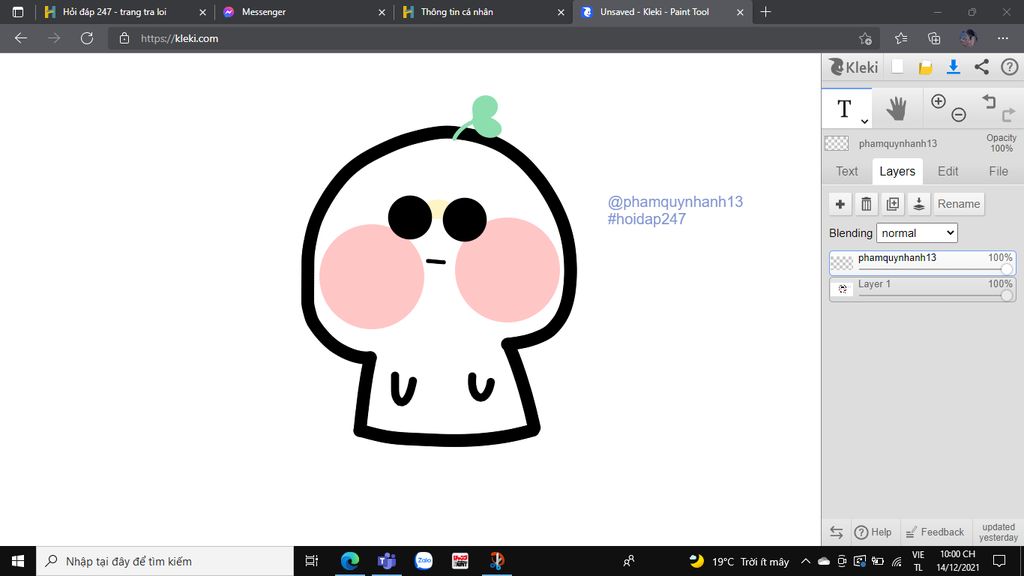Open the Windows notification center

tap(999, 561)
